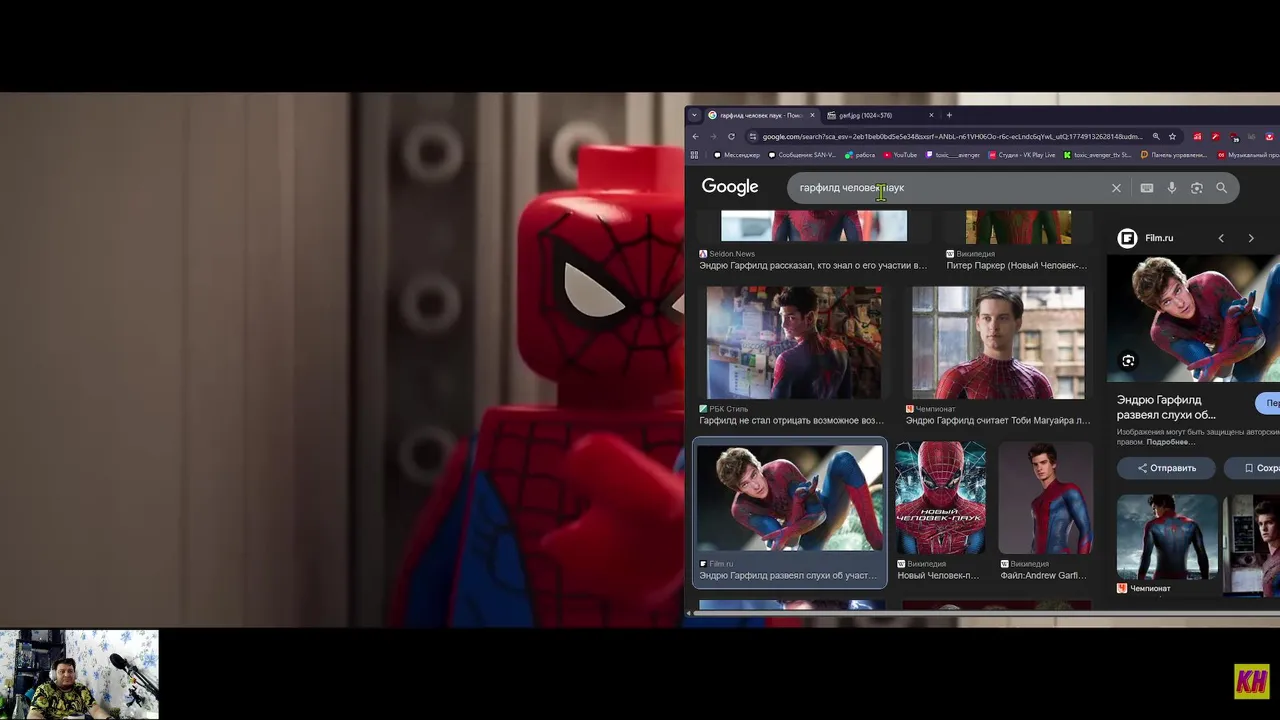Open the Мессенджер bookmark

(737, 155)
